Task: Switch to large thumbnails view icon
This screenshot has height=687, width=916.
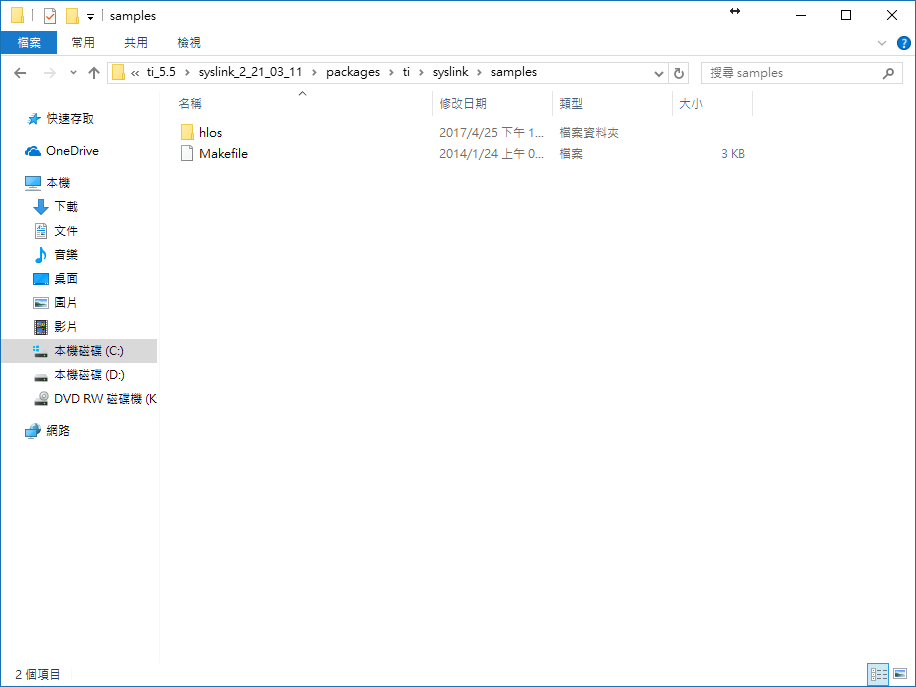Action: click(x=900, y=675)
